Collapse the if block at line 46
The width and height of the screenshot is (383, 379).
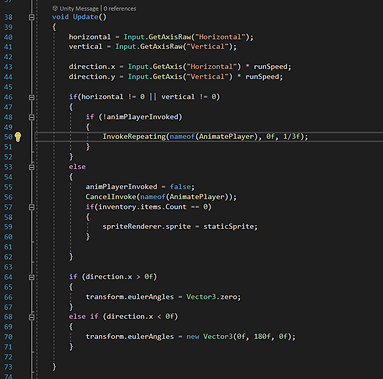pos(31,97)
